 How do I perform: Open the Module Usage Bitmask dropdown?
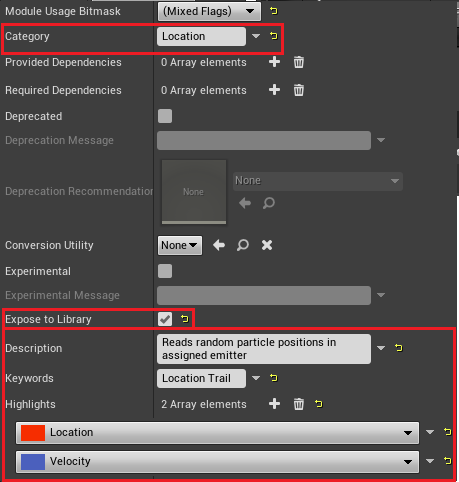[209, 11]
